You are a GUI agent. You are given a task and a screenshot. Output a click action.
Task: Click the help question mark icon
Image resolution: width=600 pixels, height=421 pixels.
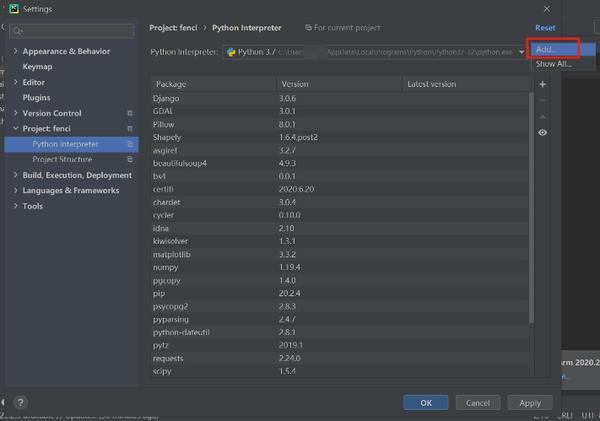[21, 402]
